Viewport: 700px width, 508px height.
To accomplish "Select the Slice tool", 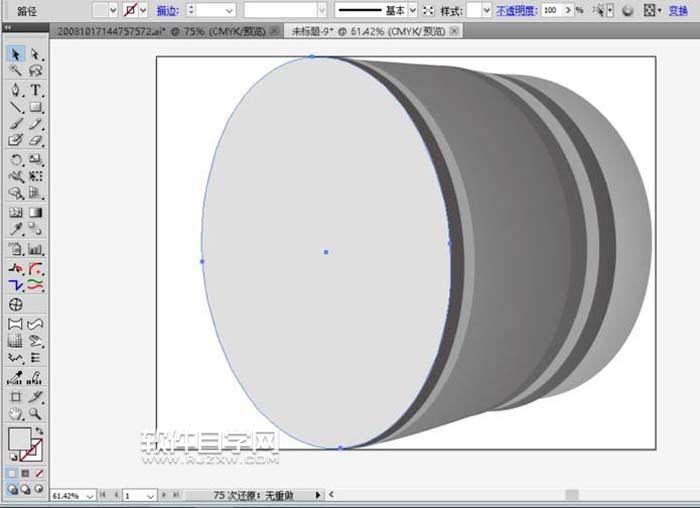I will [35, 397].
